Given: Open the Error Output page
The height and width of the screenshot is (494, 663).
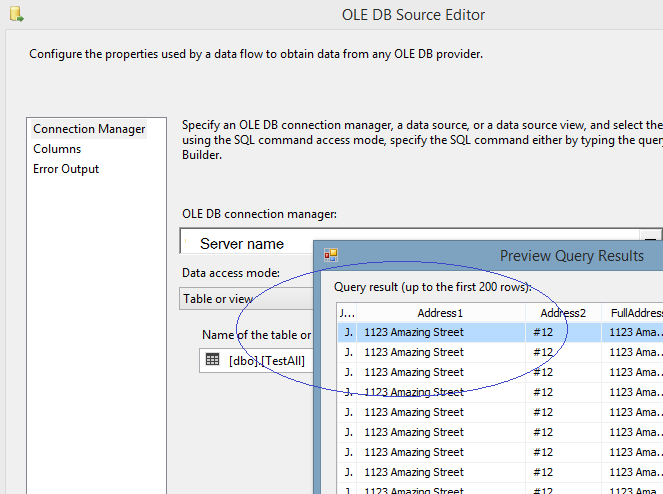Looking at the screenshot, I should tap(66, 169).
